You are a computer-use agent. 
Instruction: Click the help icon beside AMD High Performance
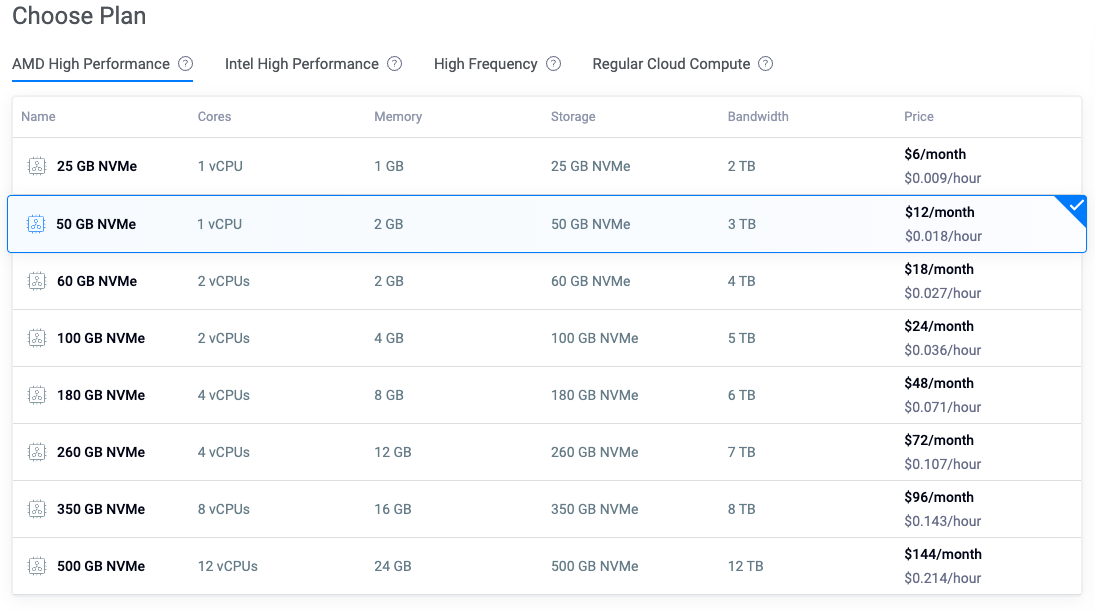185,64
